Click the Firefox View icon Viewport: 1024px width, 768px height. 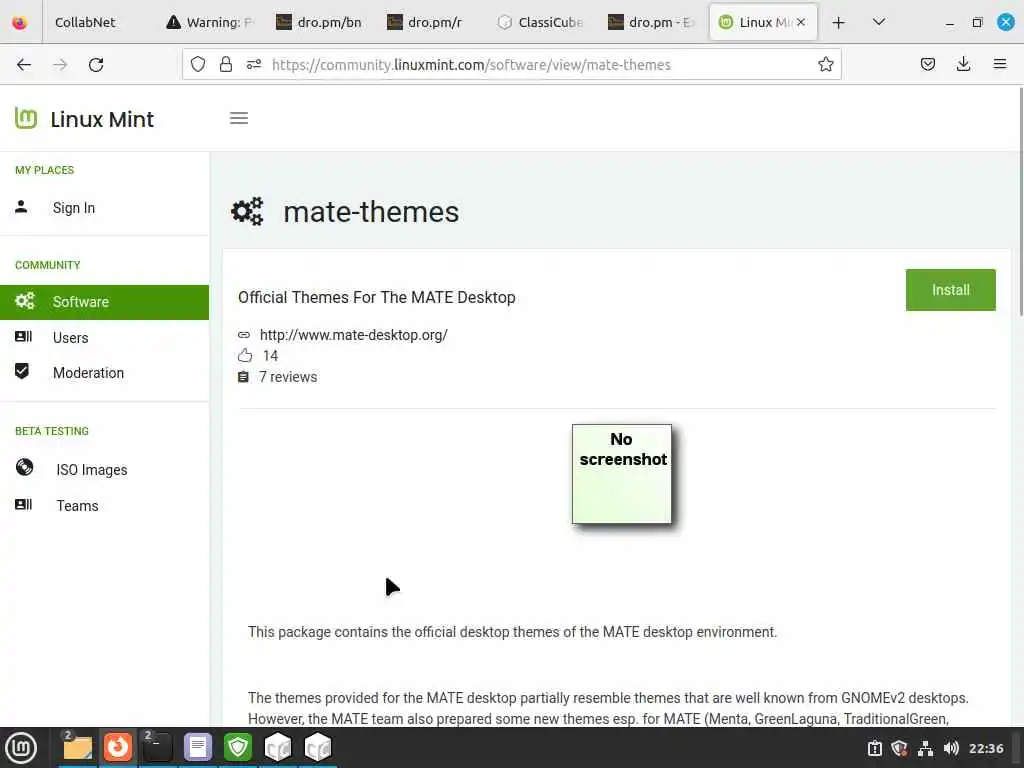[x=20, y=22]
